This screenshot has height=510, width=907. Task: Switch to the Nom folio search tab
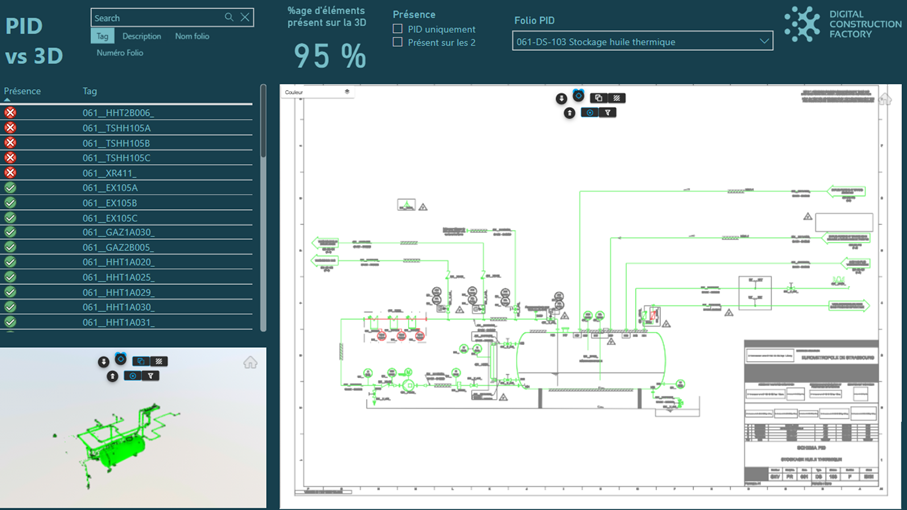192,36
